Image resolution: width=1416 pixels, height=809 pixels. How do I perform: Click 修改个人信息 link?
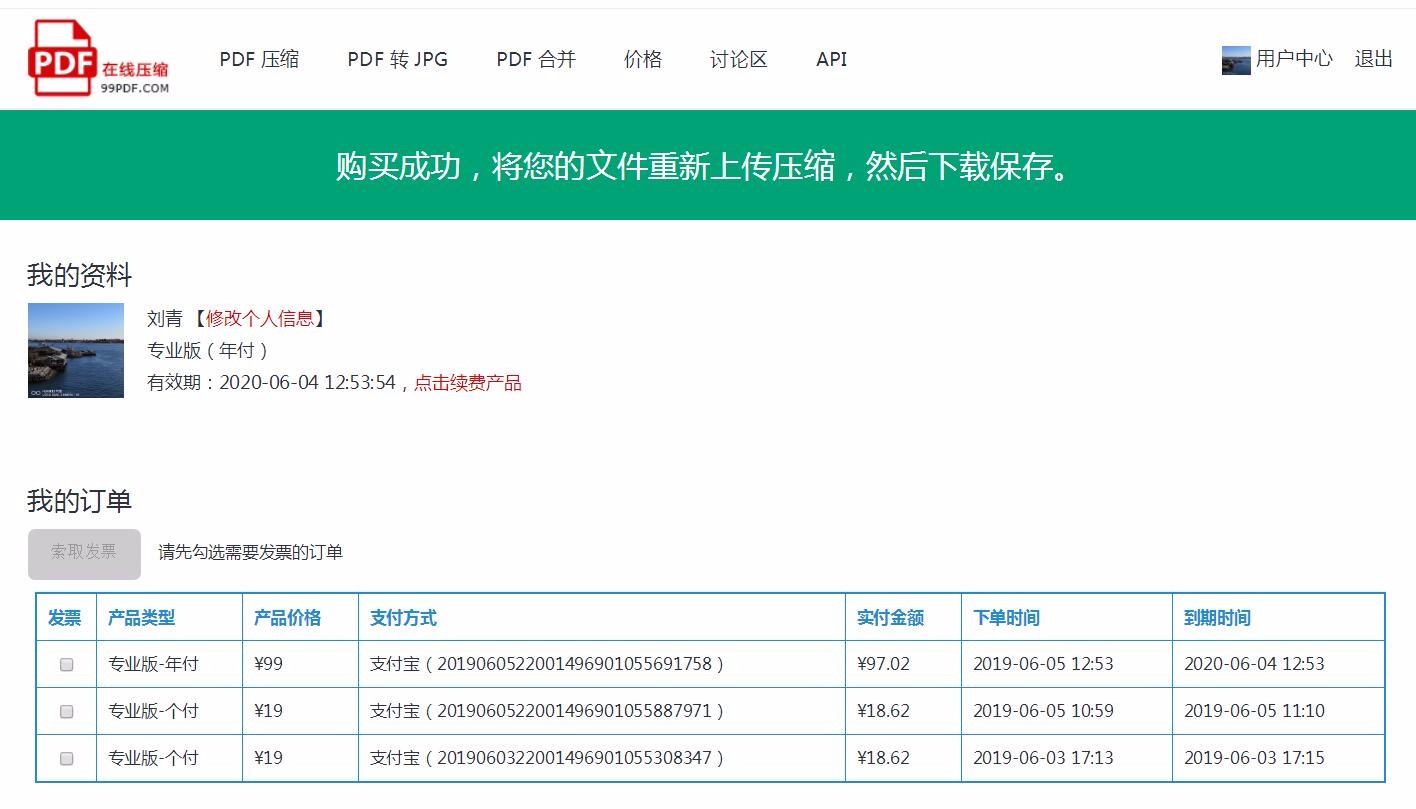point(260,319)
